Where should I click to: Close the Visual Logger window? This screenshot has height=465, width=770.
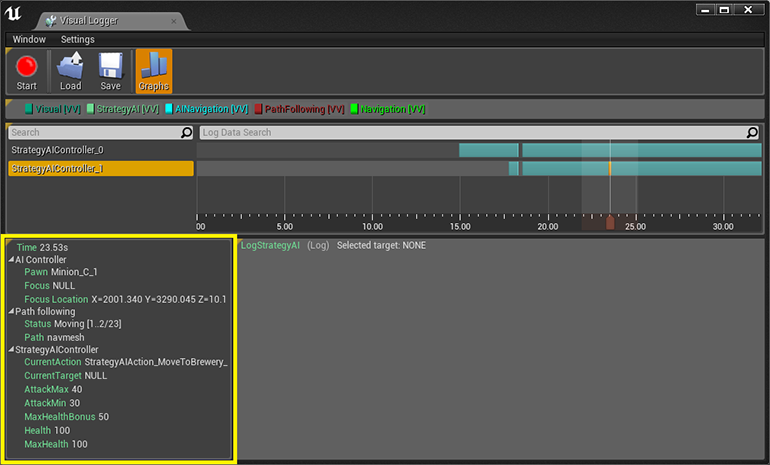point(748,9)
